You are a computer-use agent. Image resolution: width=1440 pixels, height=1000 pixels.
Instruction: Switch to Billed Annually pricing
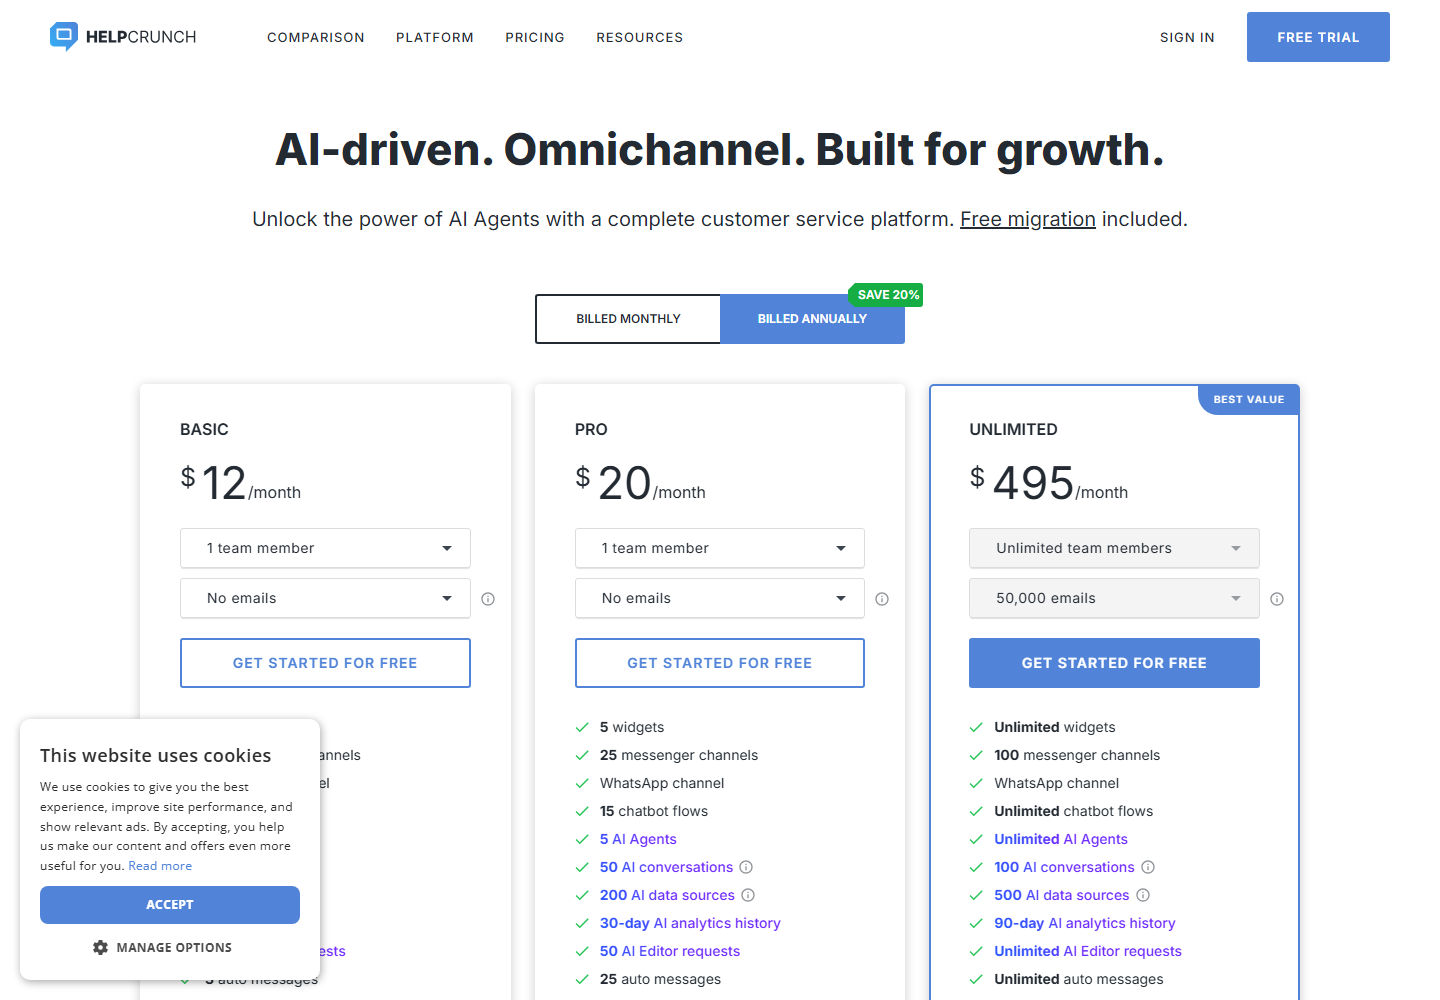pyautogui.click(x=812, y=319)
